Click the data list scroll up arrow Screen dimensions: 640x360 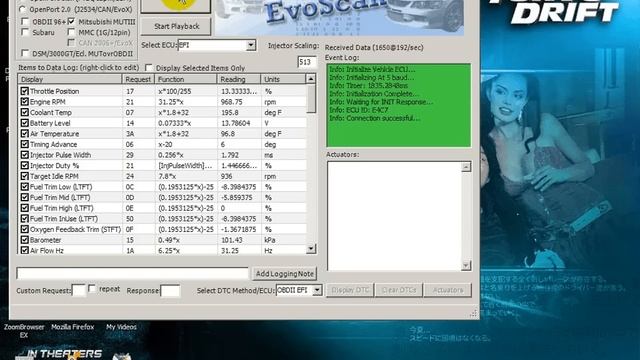point(311,79)
